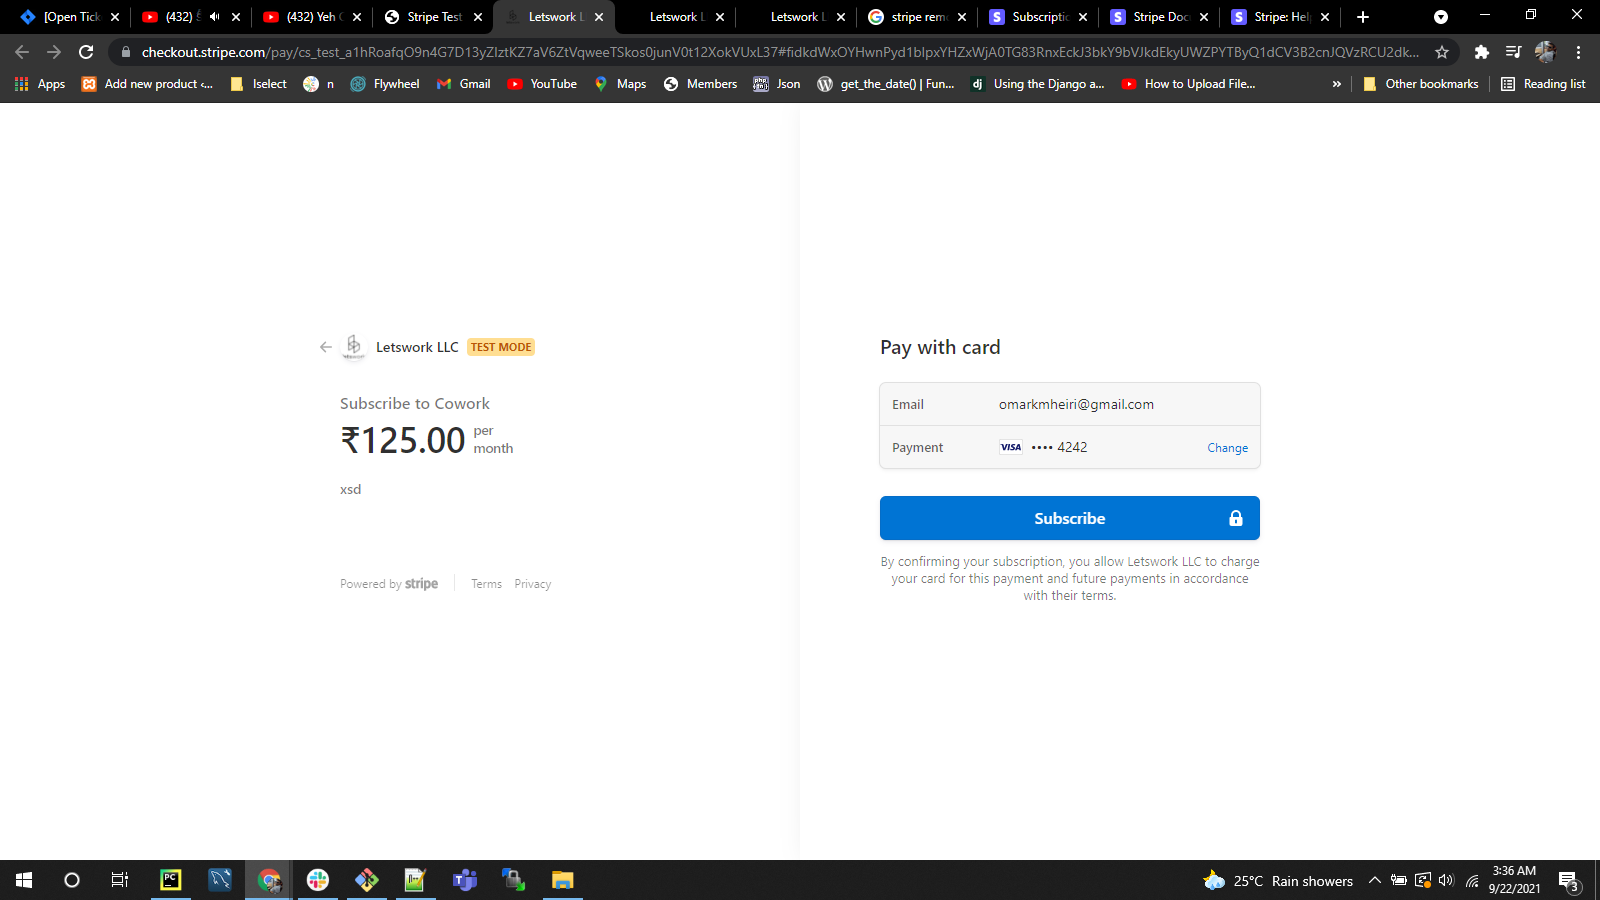Open the Flywheel bookmark
1600x900 pixels.
click(x=385, y=84)
